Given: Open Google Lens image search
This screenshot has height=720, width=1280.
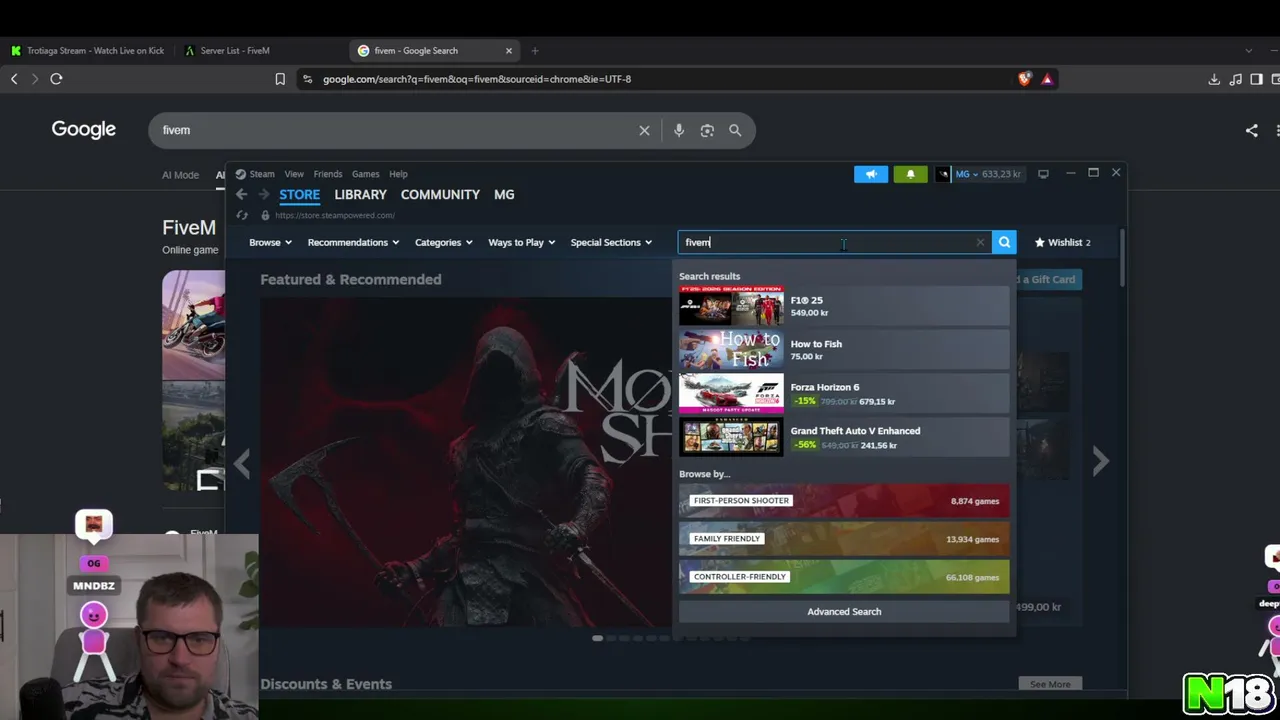Looking at the screenshot, I should (x=707, y=130).
